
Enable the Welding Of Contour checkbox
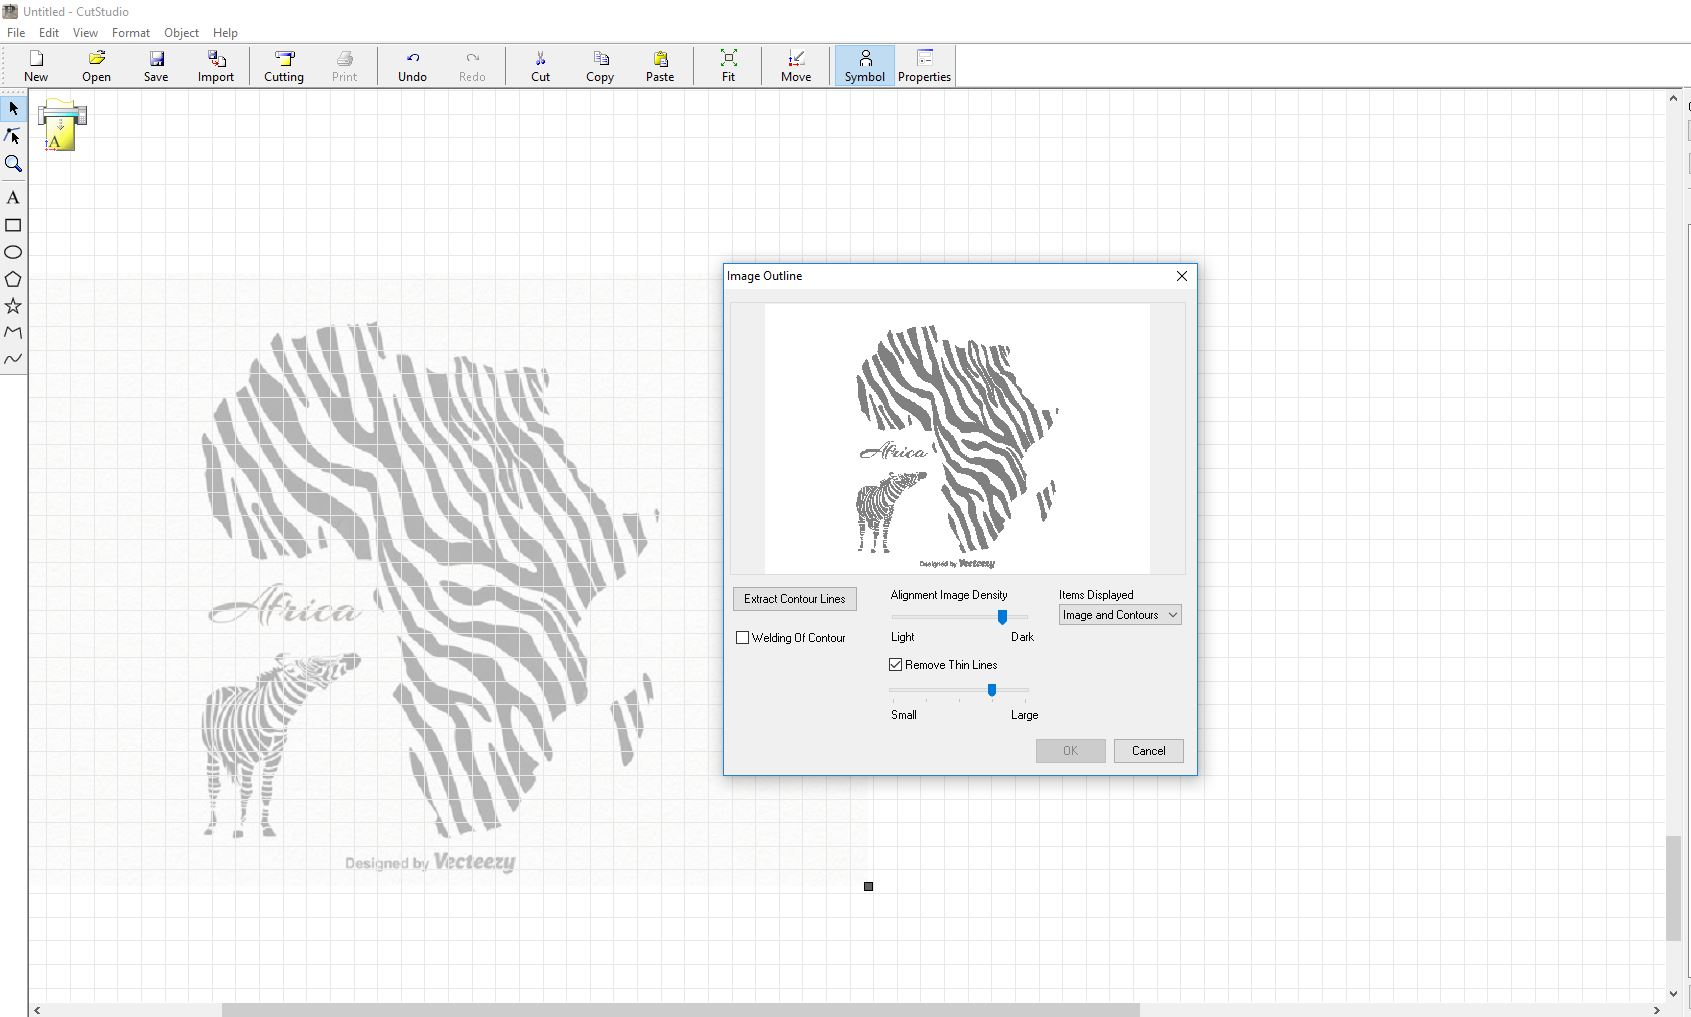[x=742, y=638]
